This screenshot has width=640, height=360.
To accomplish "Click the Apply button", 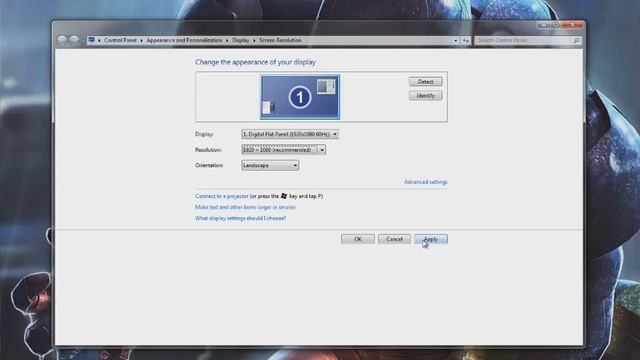I will pos(431,239).
